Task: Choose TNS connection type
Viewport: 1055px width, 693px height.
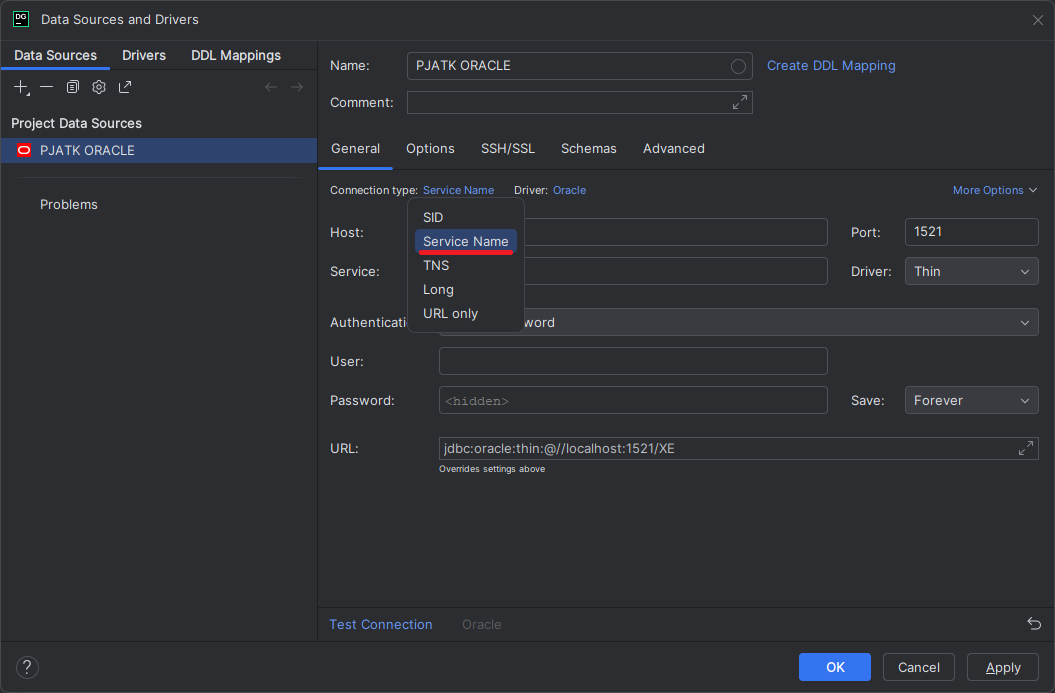Action: pos(466,266)
